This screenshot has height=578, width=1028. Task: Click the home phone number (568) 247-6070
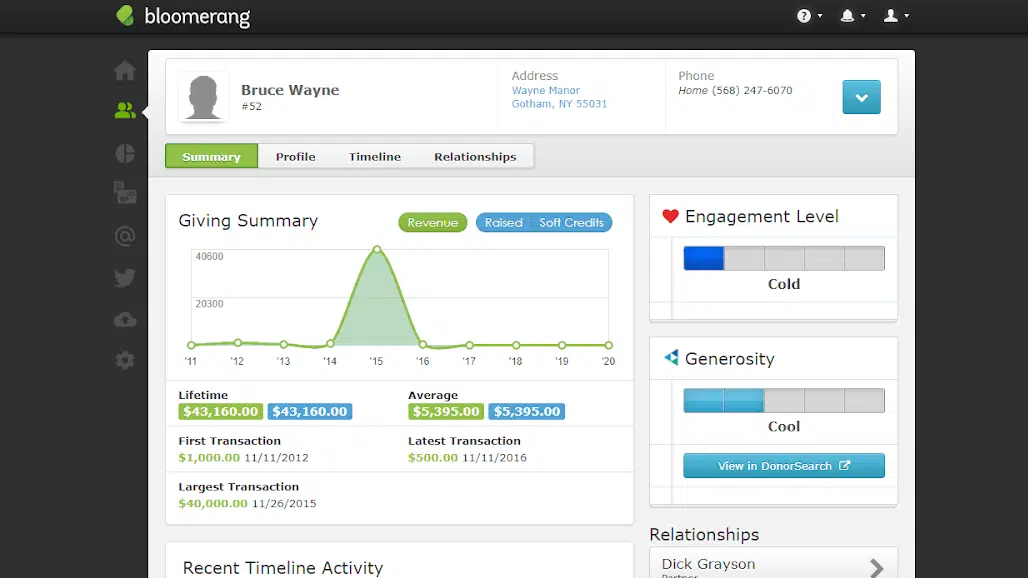pos(752,90)
